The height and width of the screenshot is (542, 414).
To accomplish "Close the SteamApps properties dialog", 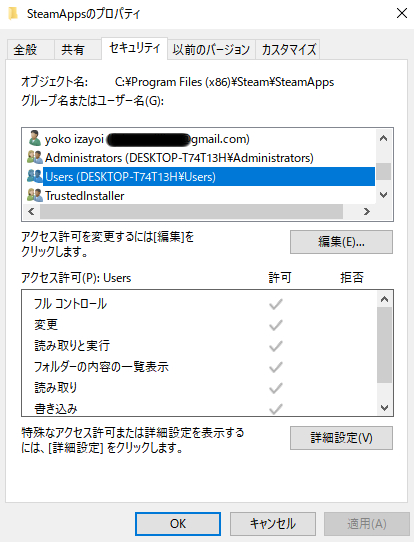I will 402,13.
